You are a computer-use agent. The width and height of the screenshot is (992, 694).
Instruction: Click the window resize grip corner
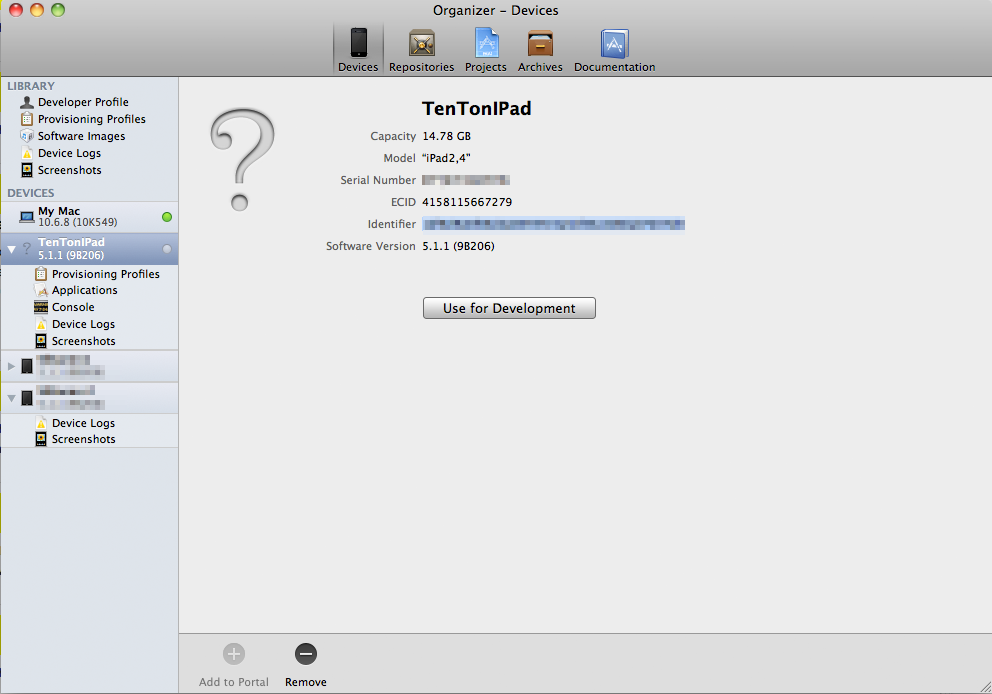985,687
